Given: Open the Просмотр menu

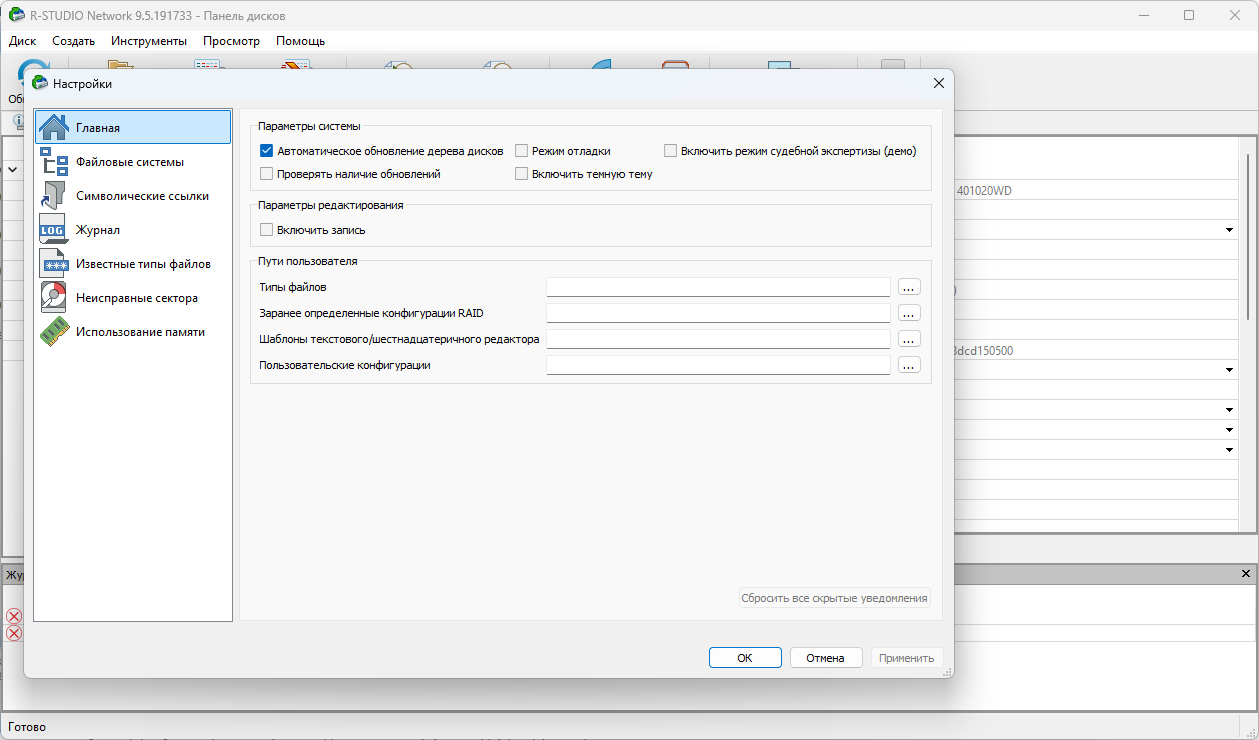Looking at the screenshot, I should [x=231, y=41].
